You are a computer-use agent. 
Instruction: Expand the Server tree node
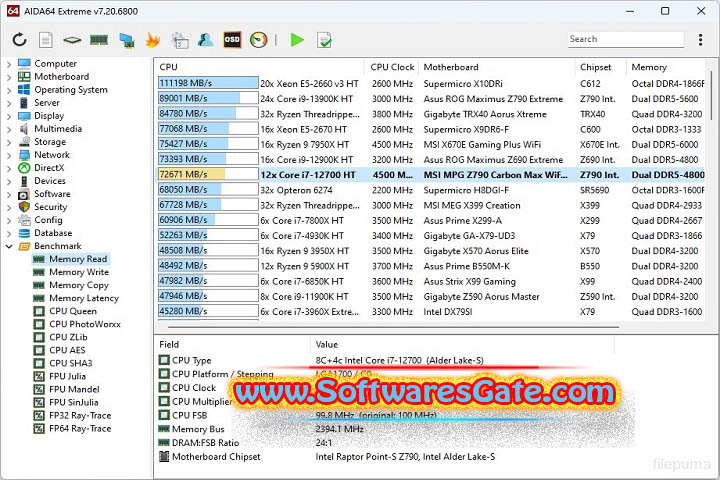(x=9, y=103)
